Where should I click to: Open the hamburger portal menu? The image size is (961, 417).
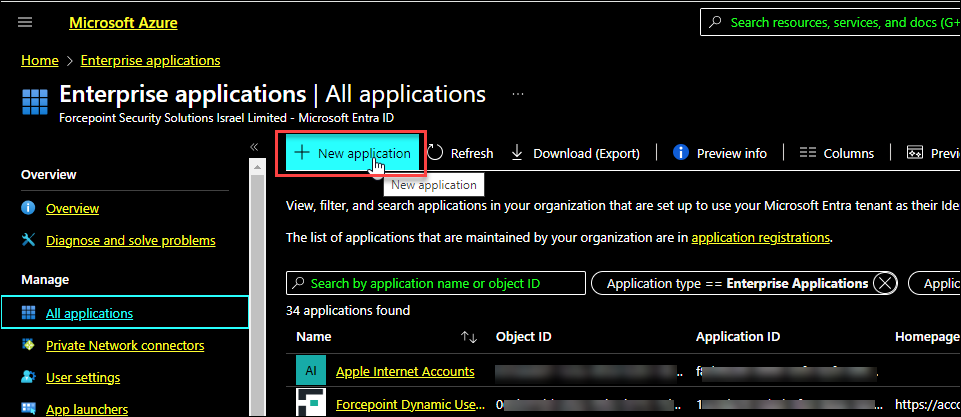[x=25, y=22]
